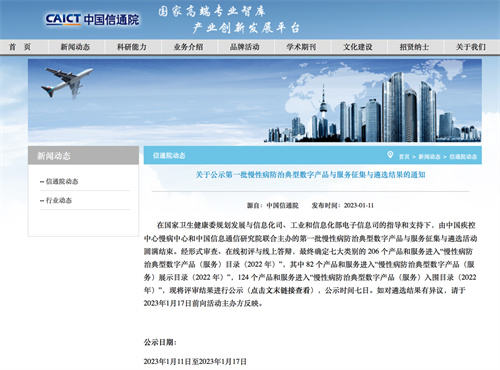Image resolution: width=500 pixels, height=370 pixels.
Task: Click the location pin icon in breadcrumb
Action: pyautogui.click(x=390, y=155)
